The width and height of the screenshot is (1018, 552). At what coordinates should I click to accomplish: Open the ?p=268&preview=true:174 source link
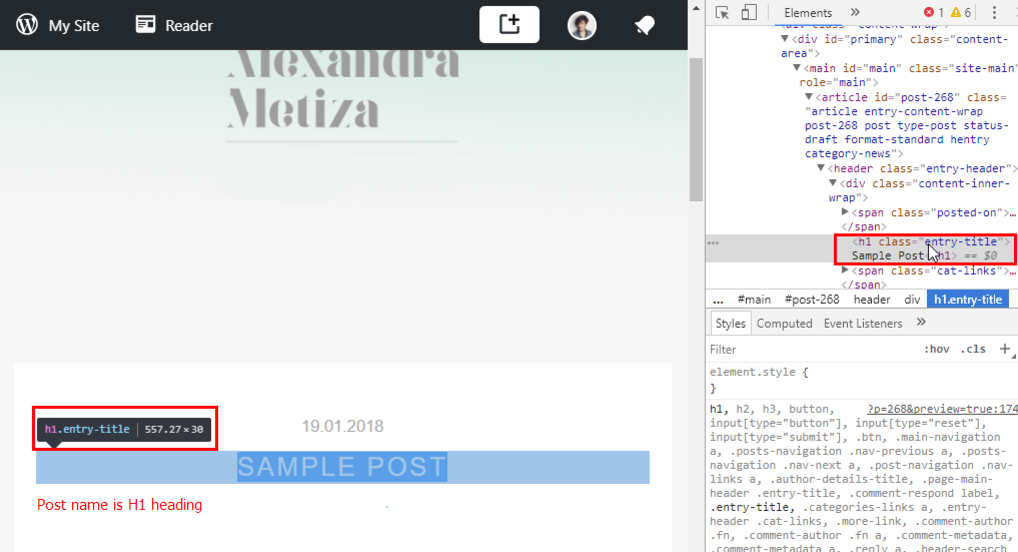click(942, 409)
